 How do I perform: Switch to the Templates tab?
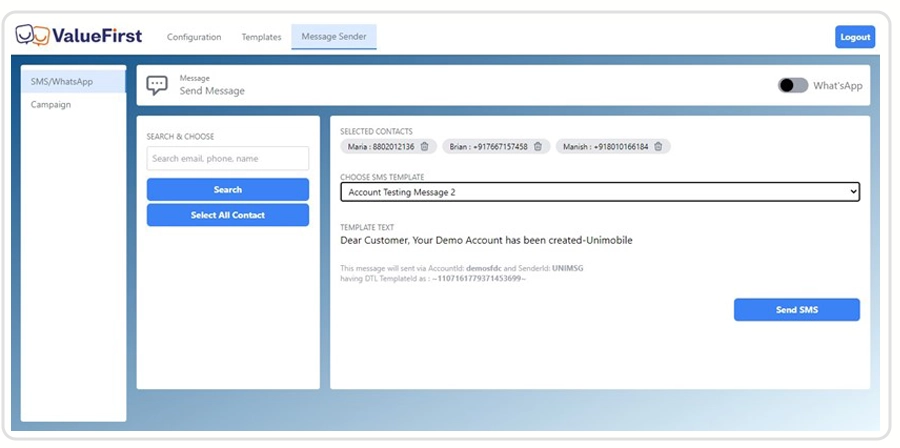261,37
